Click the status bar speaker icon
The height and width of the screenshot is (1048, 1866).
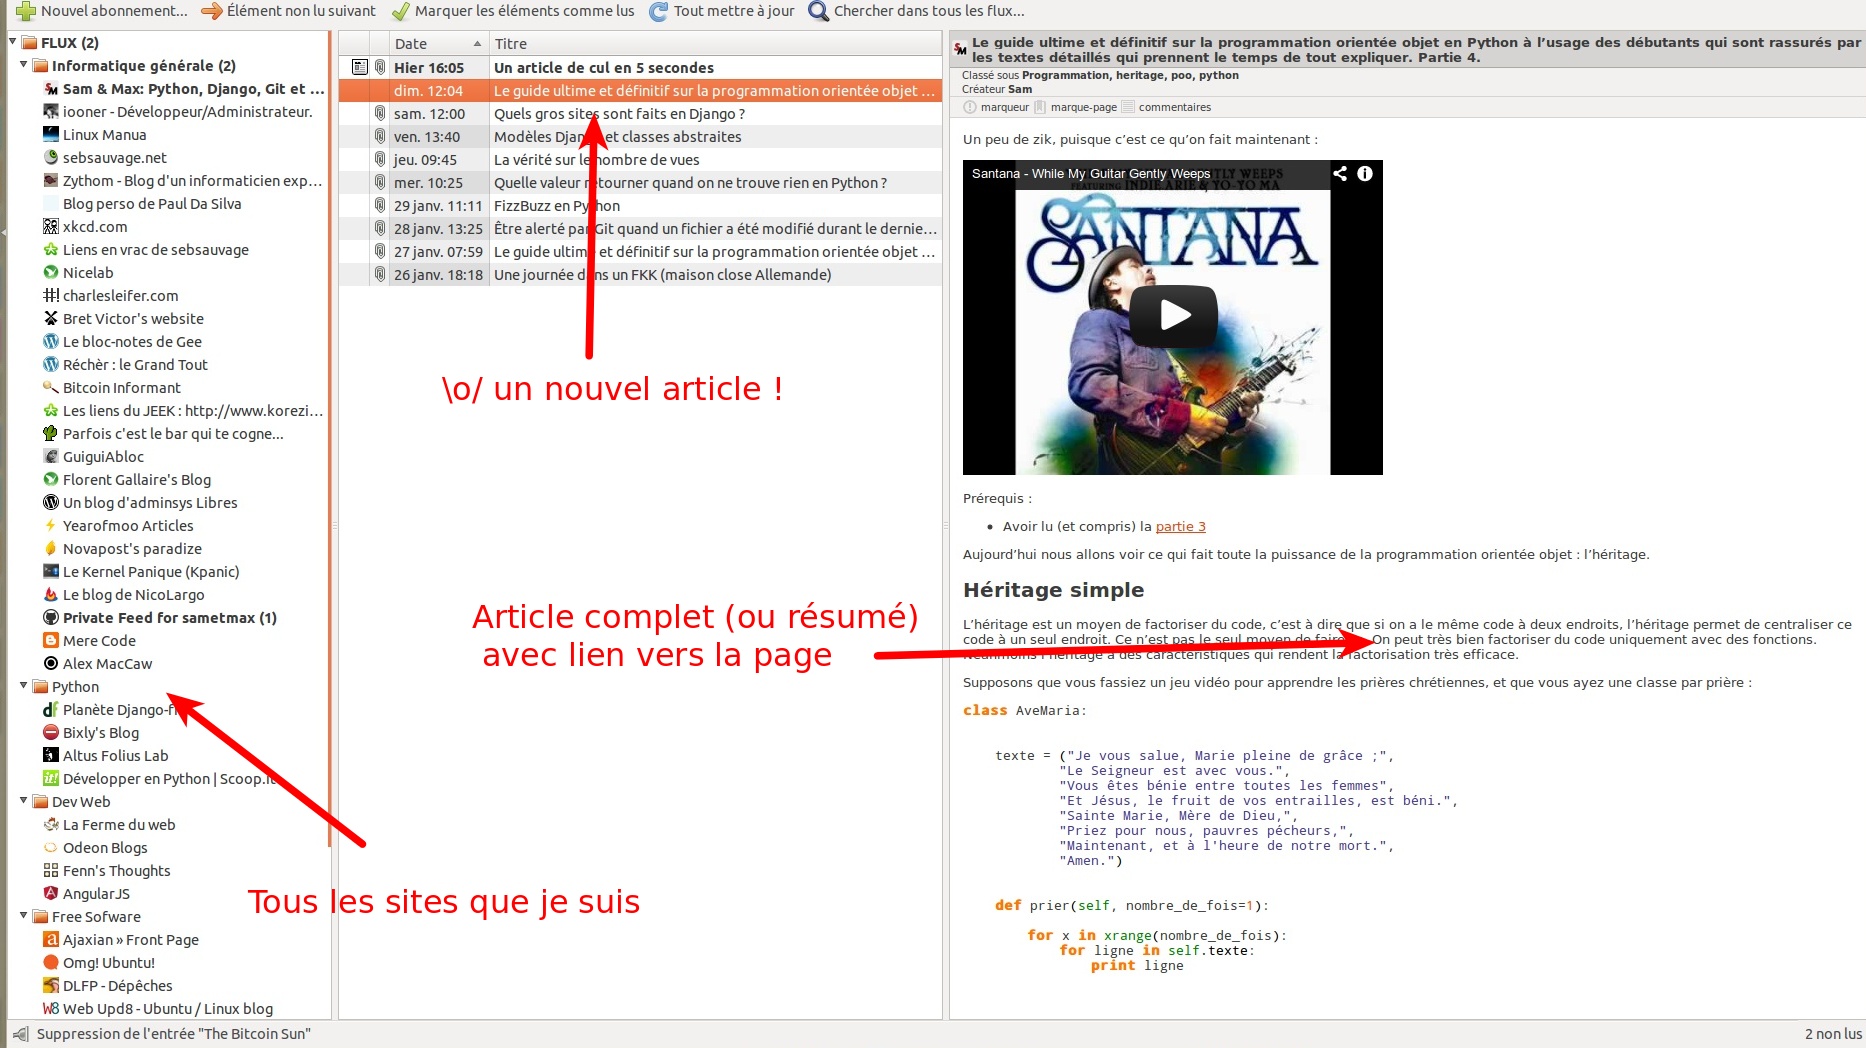21,1034
